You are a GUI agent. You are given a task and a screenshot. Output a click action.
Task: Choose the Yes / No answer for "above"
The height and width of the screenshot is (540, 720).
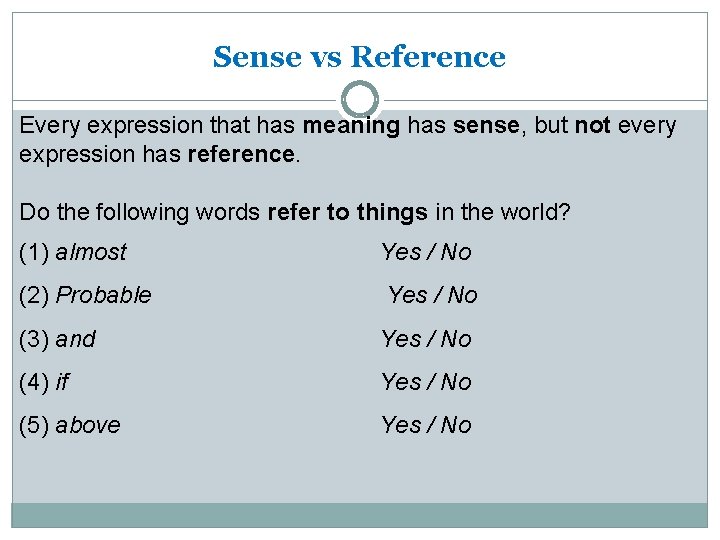(x=426, y=425)
